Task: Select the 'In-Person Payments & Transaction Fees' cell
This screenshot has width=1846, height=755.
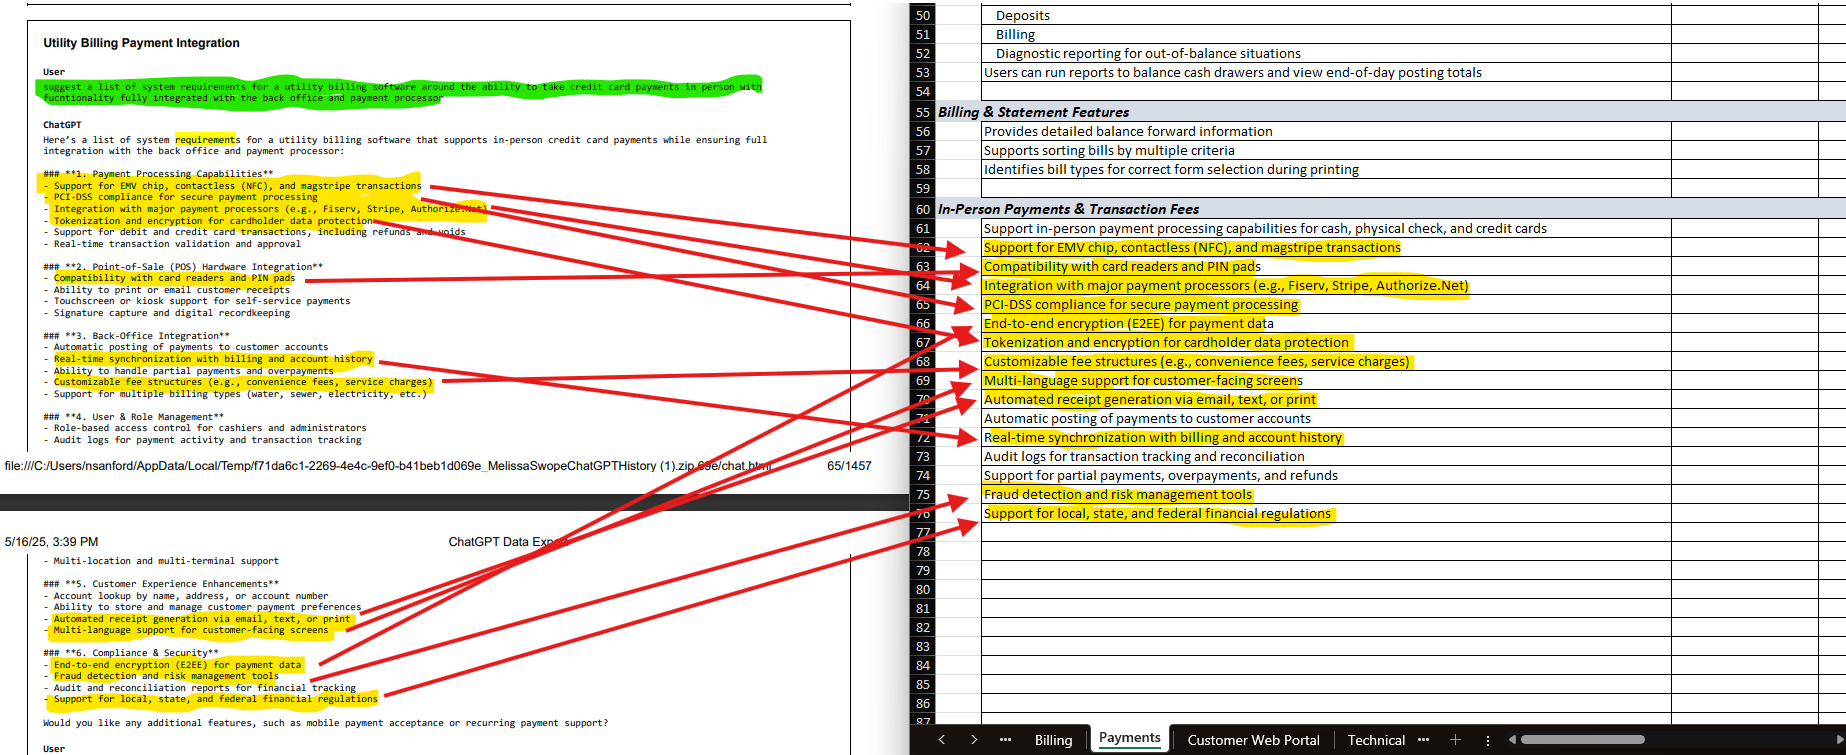Action: tap(1068, 209)
